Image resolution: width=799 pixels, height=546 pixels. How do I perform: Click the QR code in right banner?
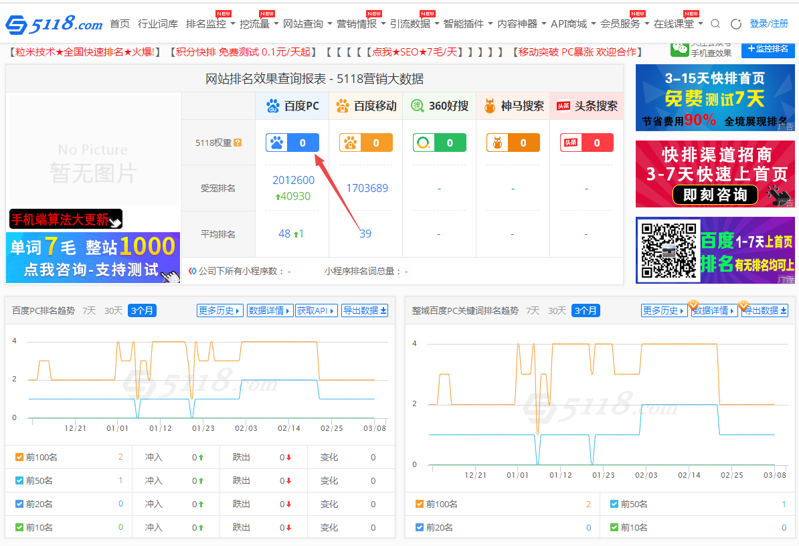667,250
